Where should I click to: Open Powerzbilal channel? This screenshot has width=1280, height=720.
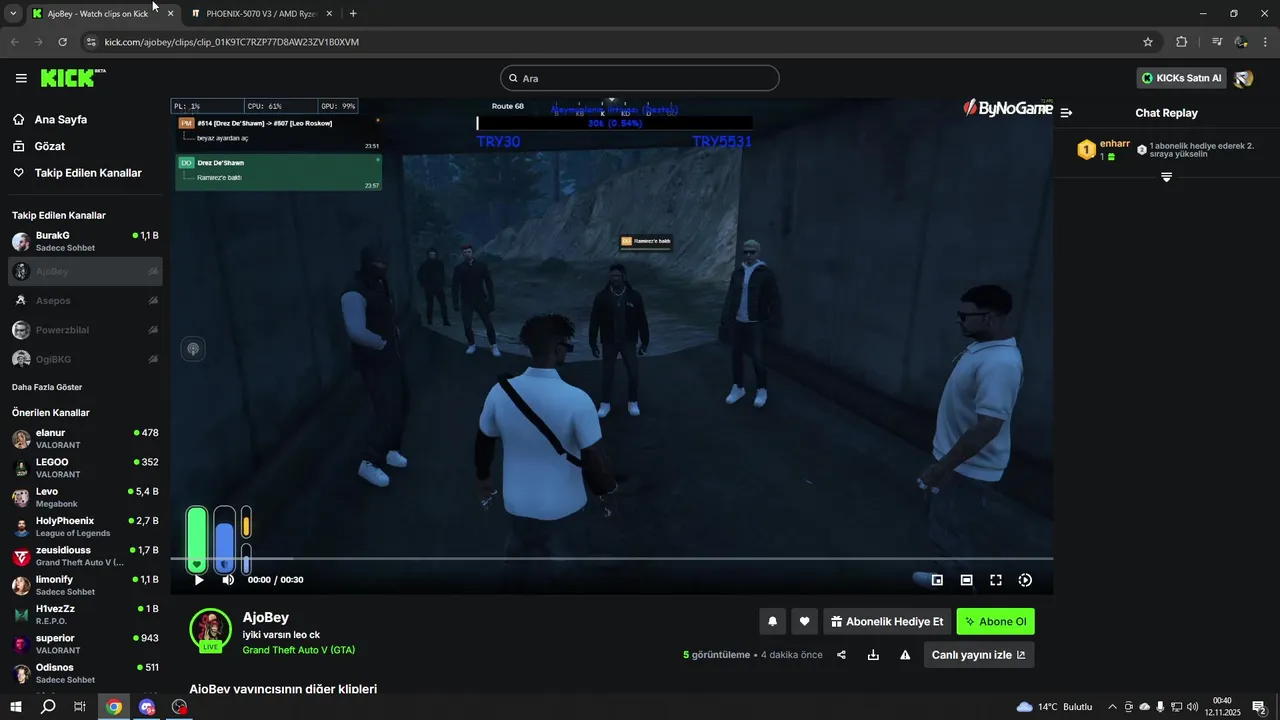pyautogui.click(x=85, y=330)
